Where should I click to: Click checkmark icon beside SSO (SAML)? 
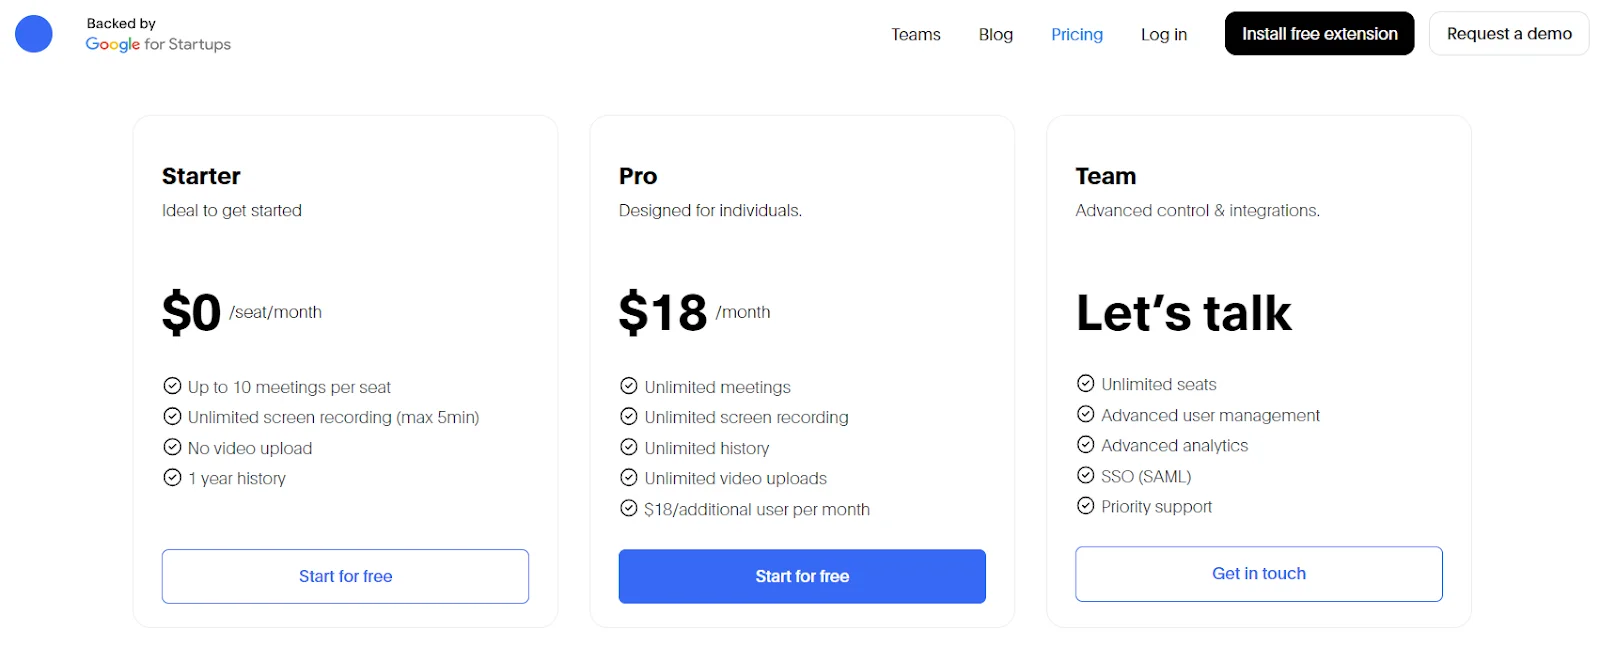1086,475
